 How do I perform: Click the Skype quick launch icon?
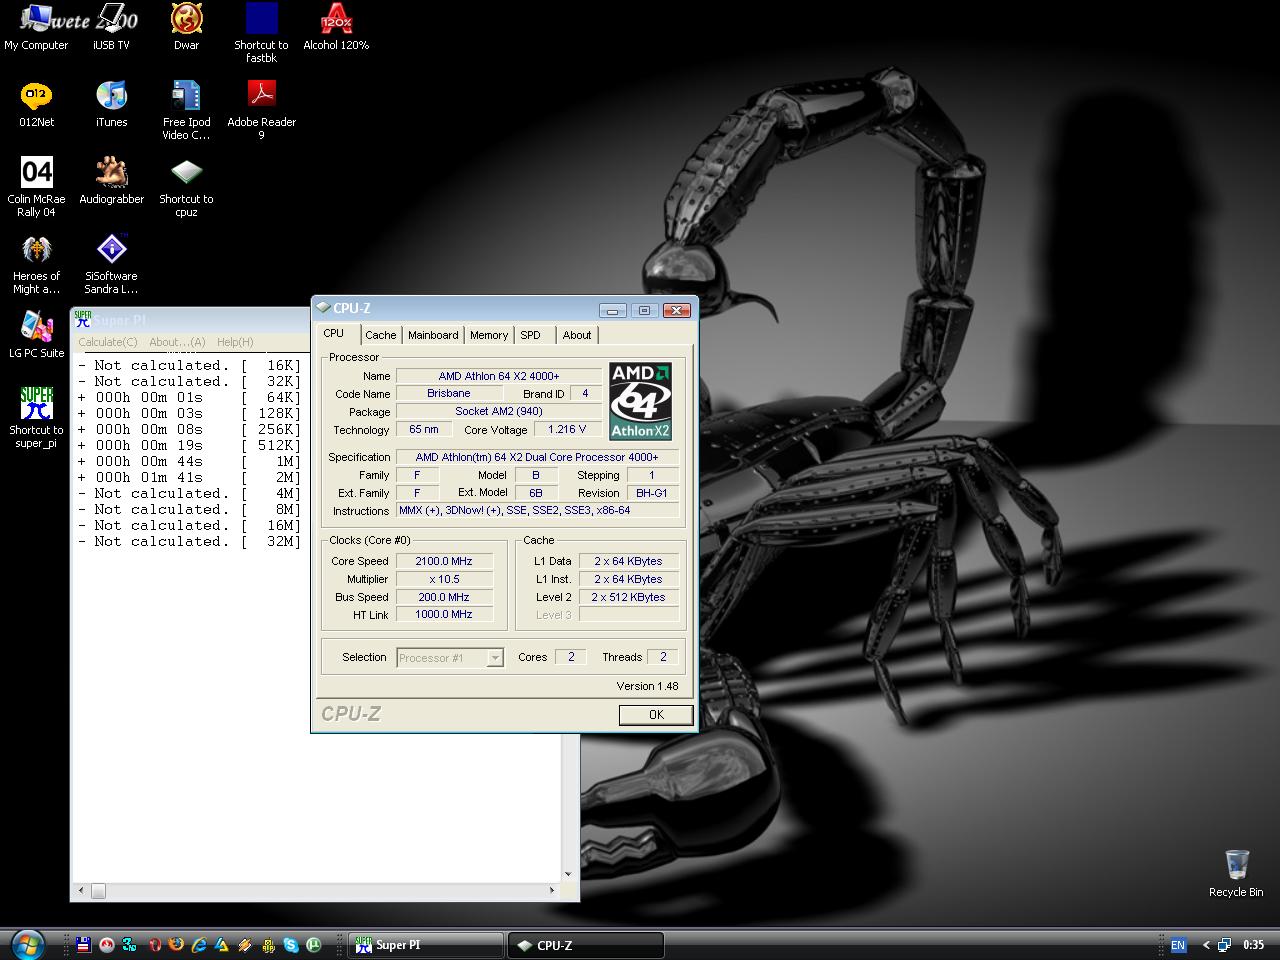pos(291,944)
